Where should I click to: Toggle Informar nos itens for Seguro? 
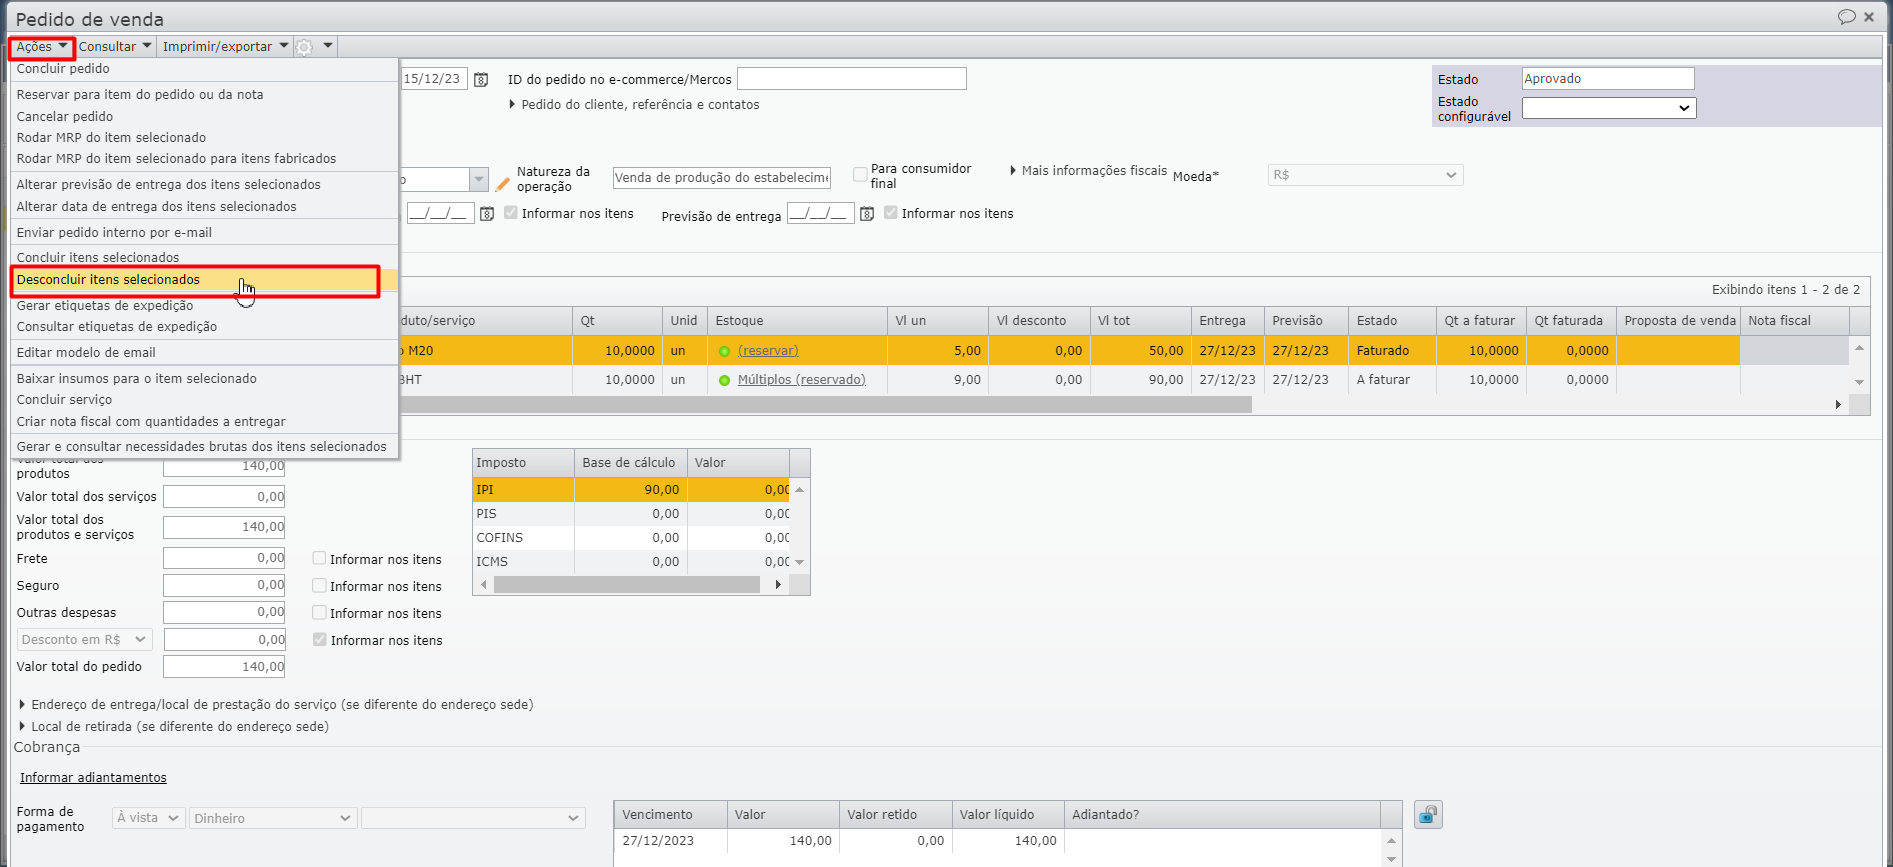(x=320, y=586)
